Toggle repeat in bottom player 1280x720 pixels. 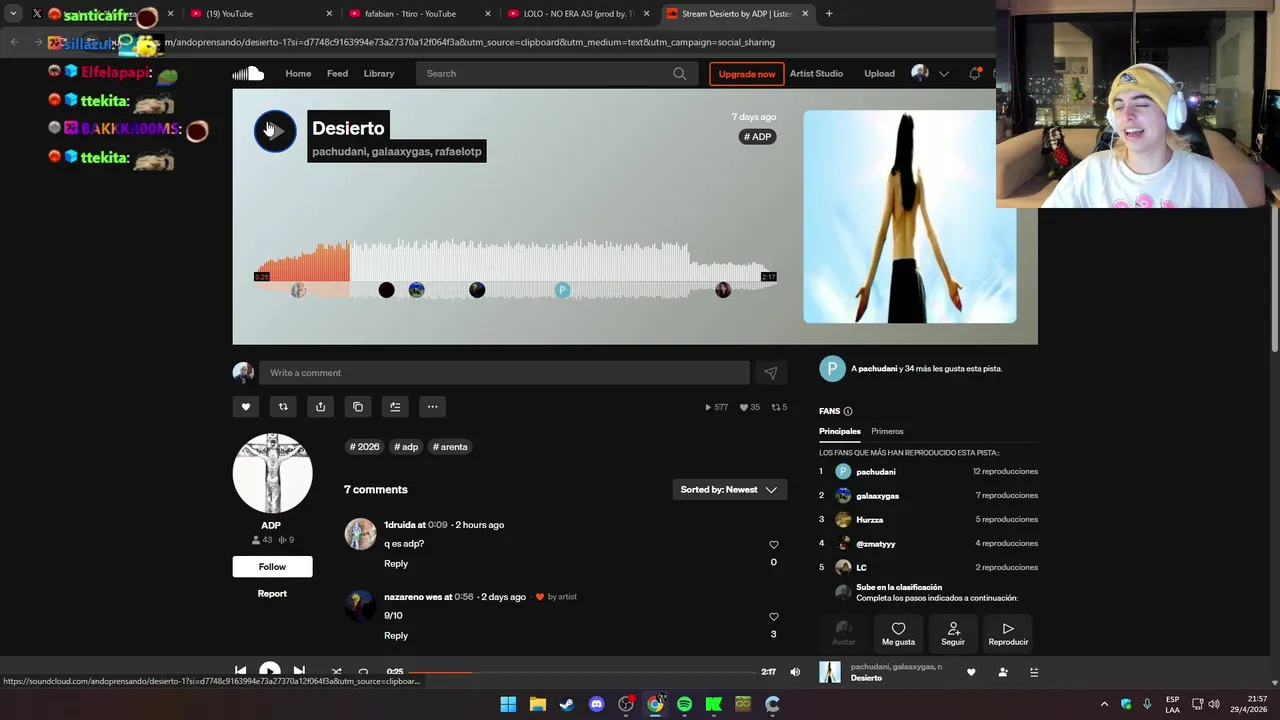[x=364, y=671]
